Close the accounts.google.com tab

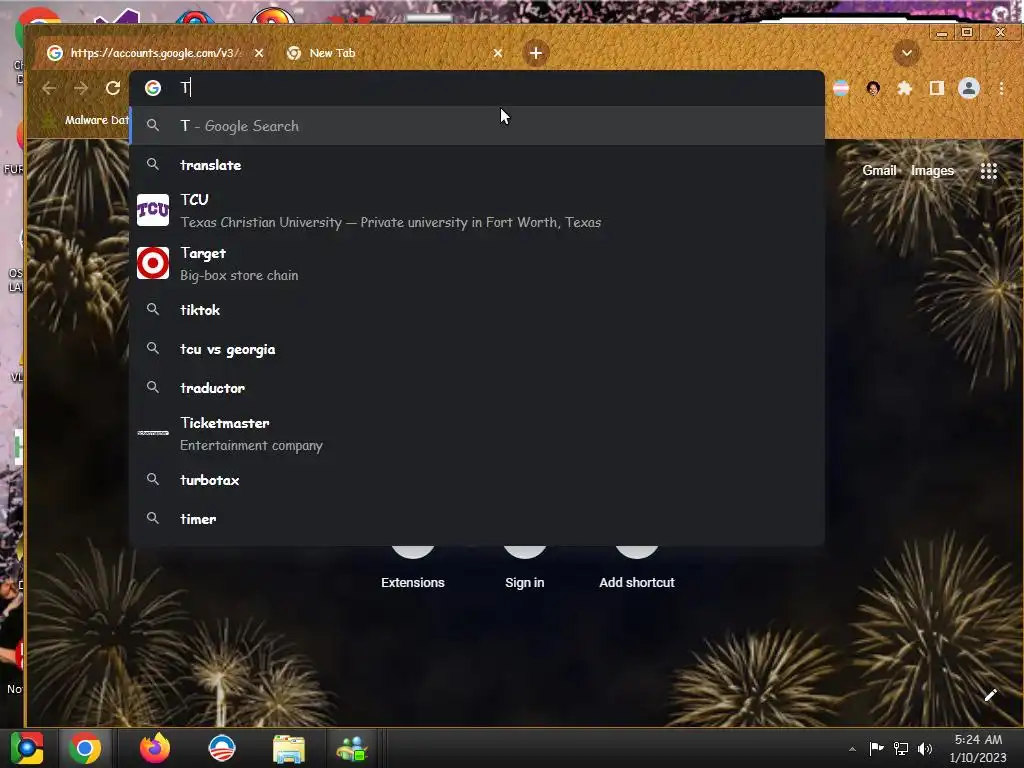pos(259,53)
